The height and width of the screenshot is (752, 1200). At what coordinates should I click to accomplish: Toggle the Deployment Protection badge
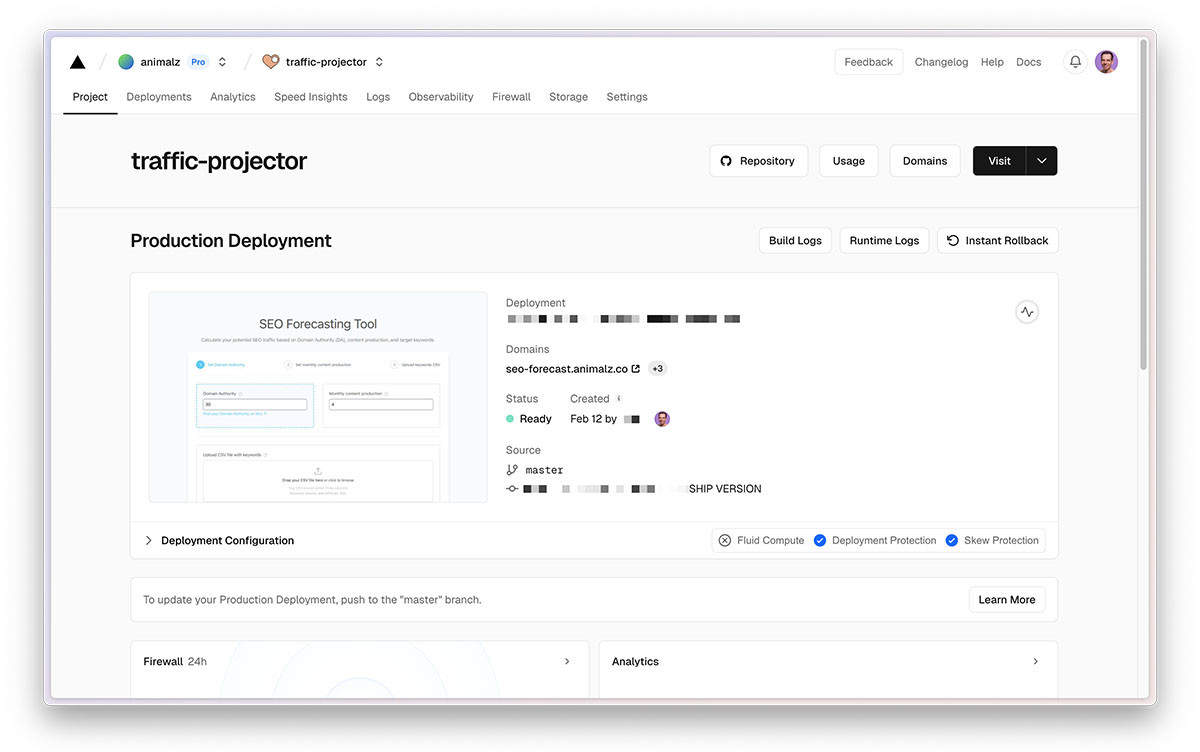(x=875, y=540)
